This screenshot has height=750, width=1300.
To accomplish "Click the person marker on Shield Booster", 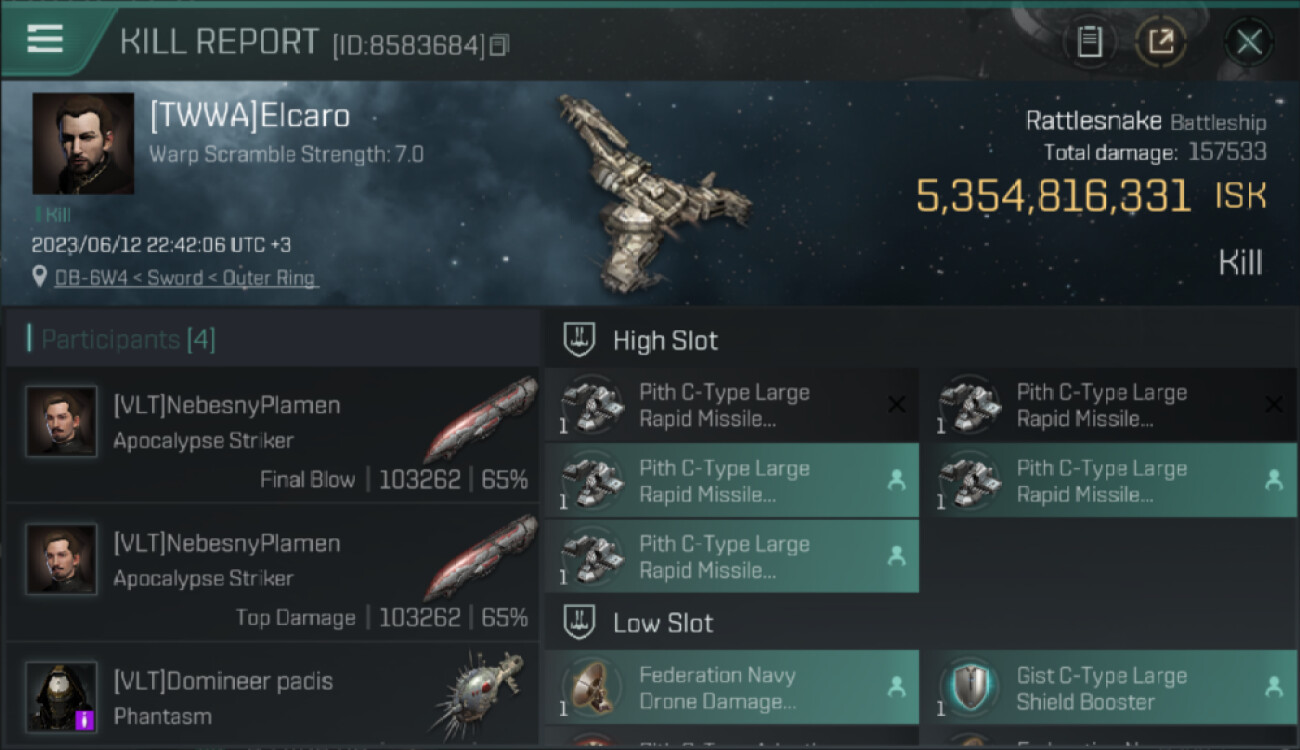I will (1274, 687).
